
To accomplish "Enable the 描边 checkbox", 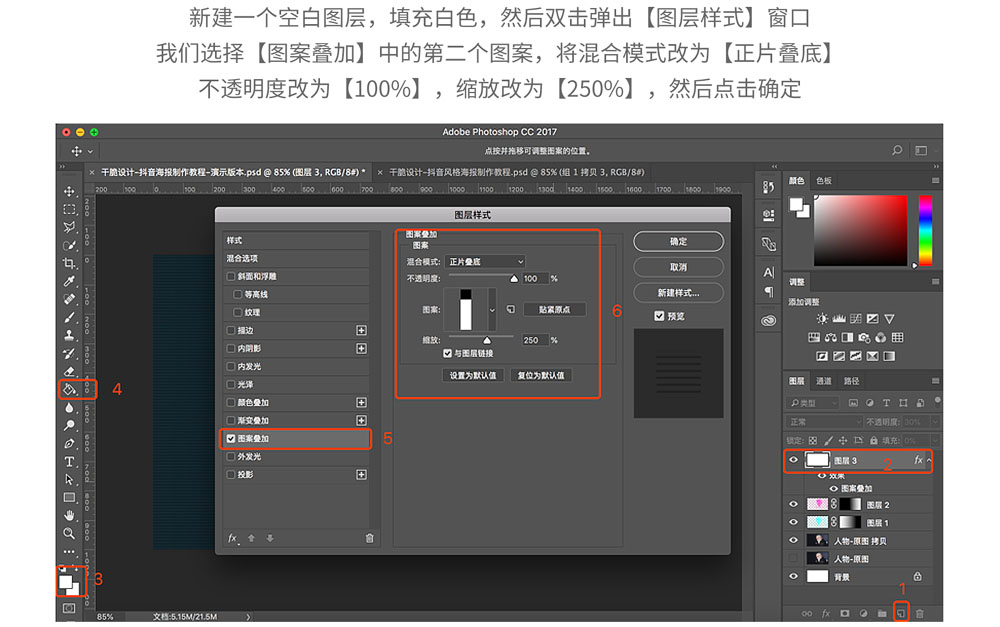I will point(231,330).
